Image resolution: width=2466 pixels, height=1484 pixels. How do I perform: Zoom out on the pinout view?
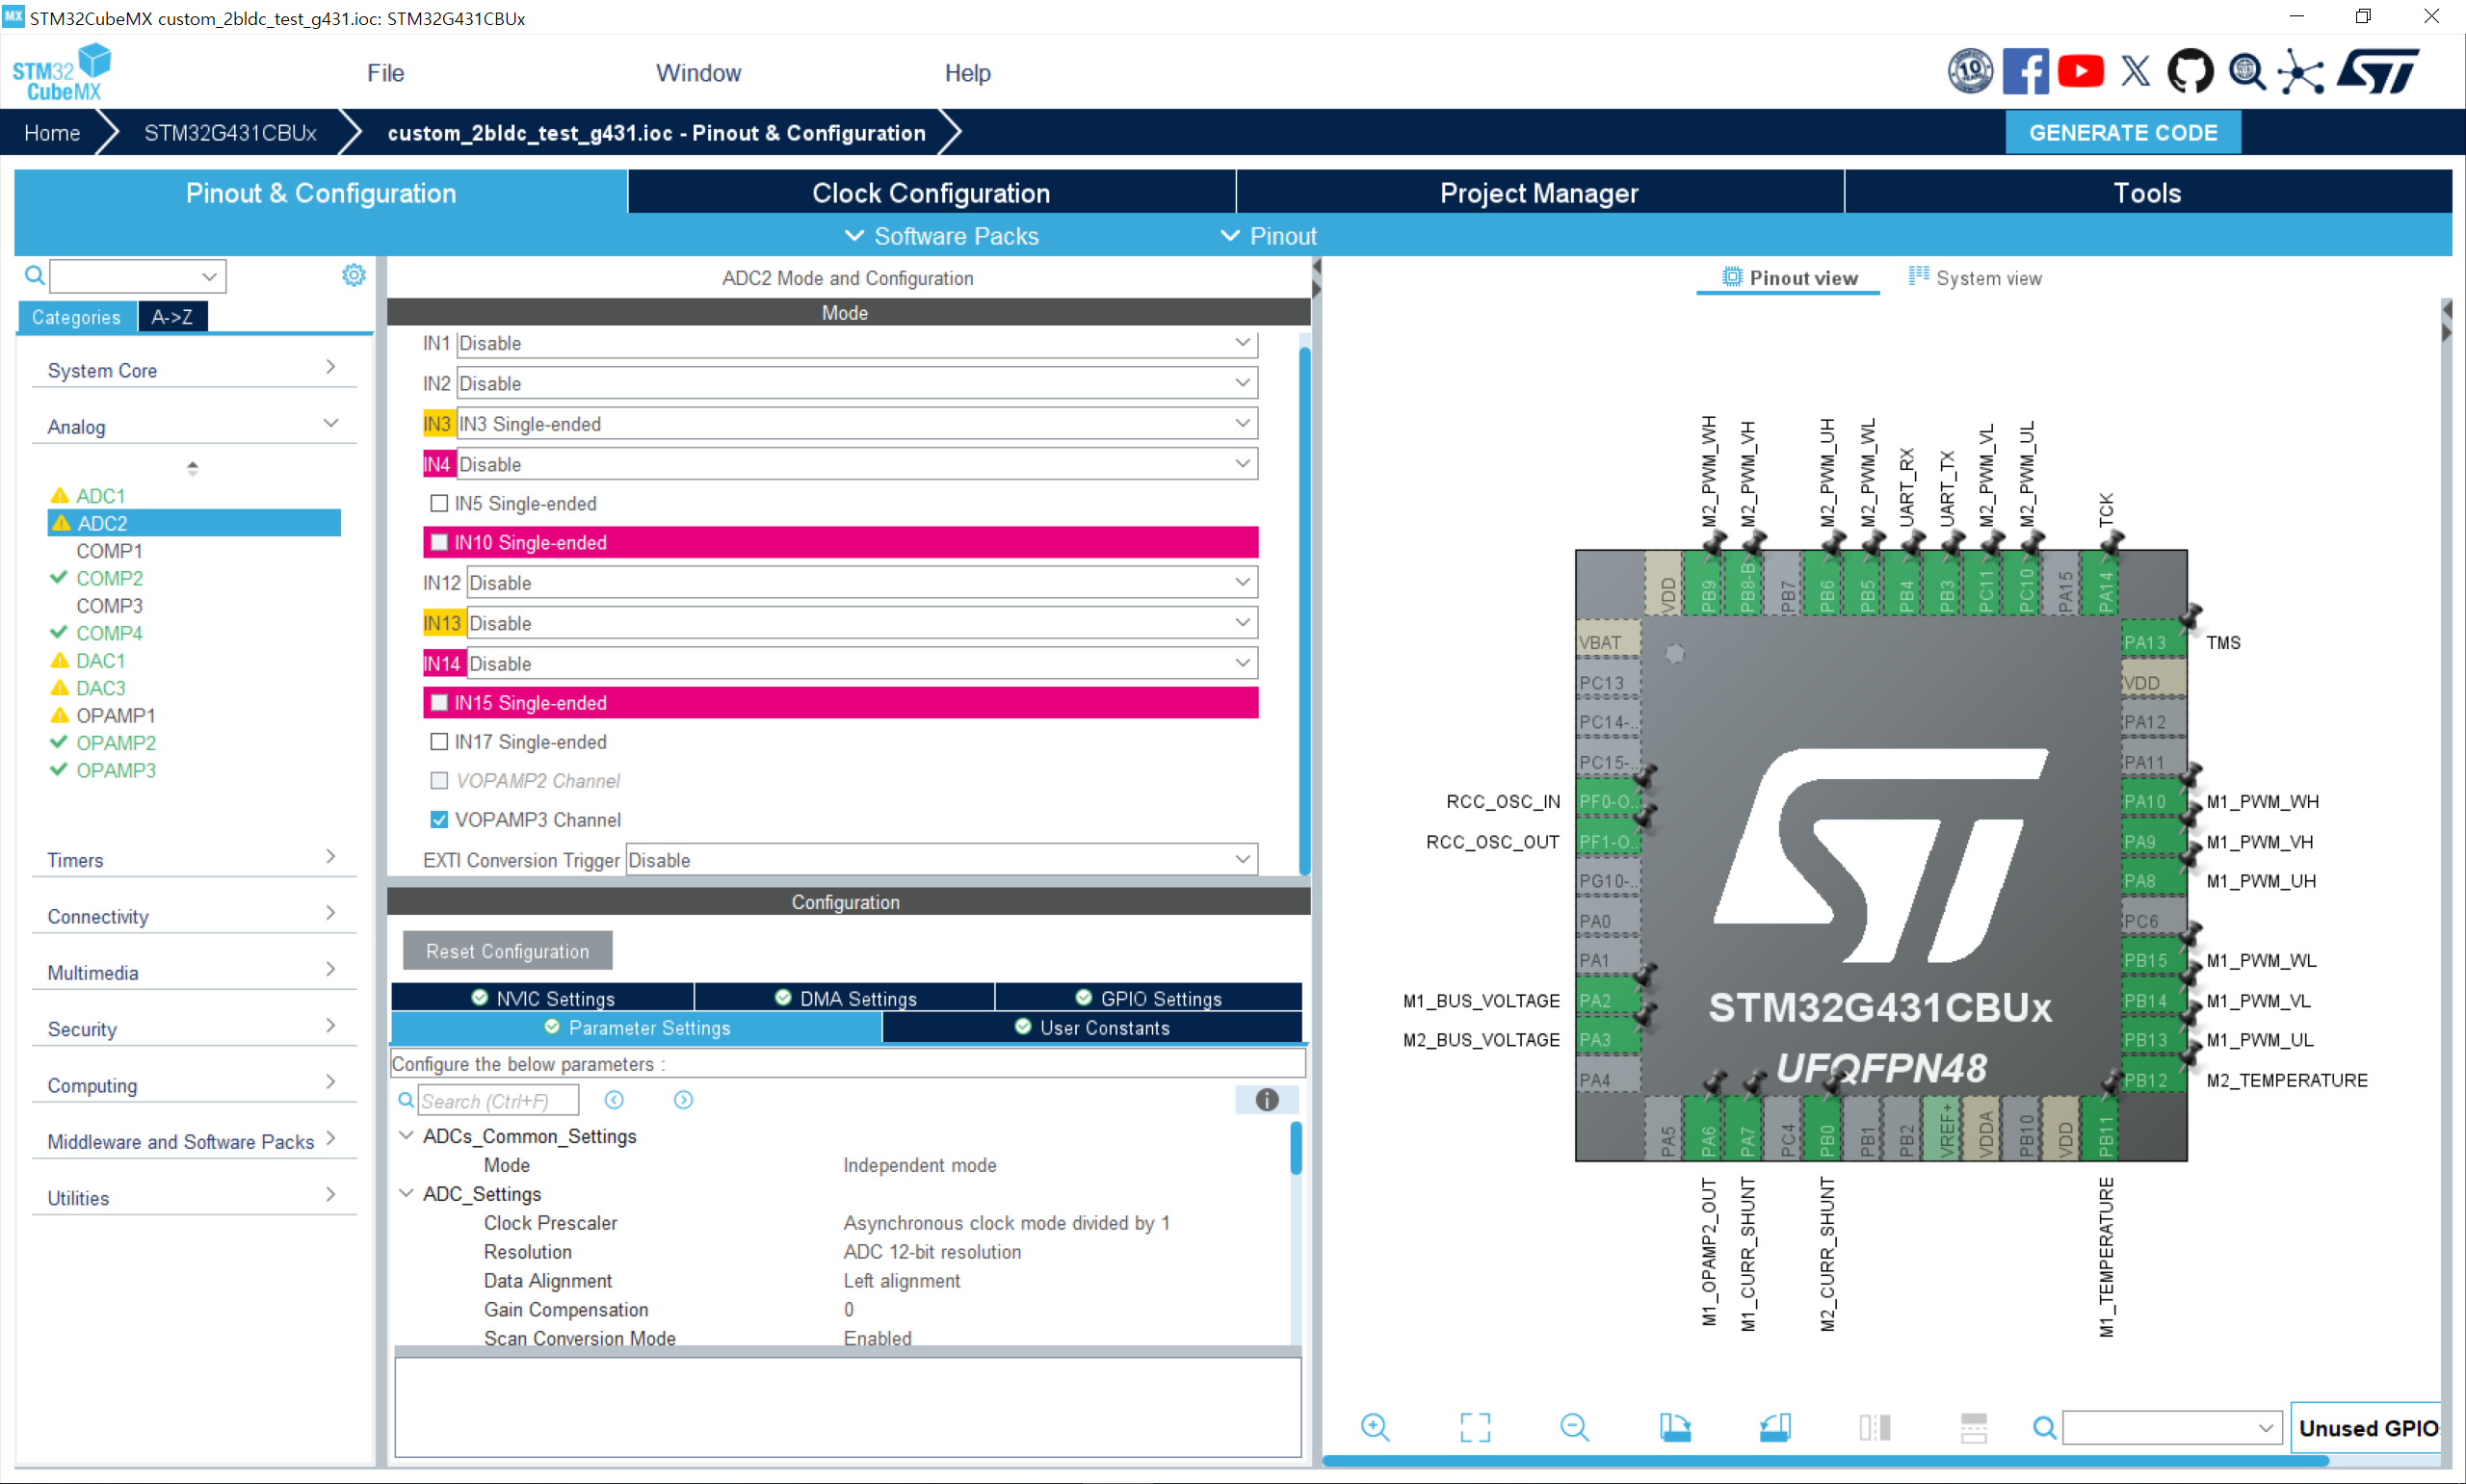1574,1427
